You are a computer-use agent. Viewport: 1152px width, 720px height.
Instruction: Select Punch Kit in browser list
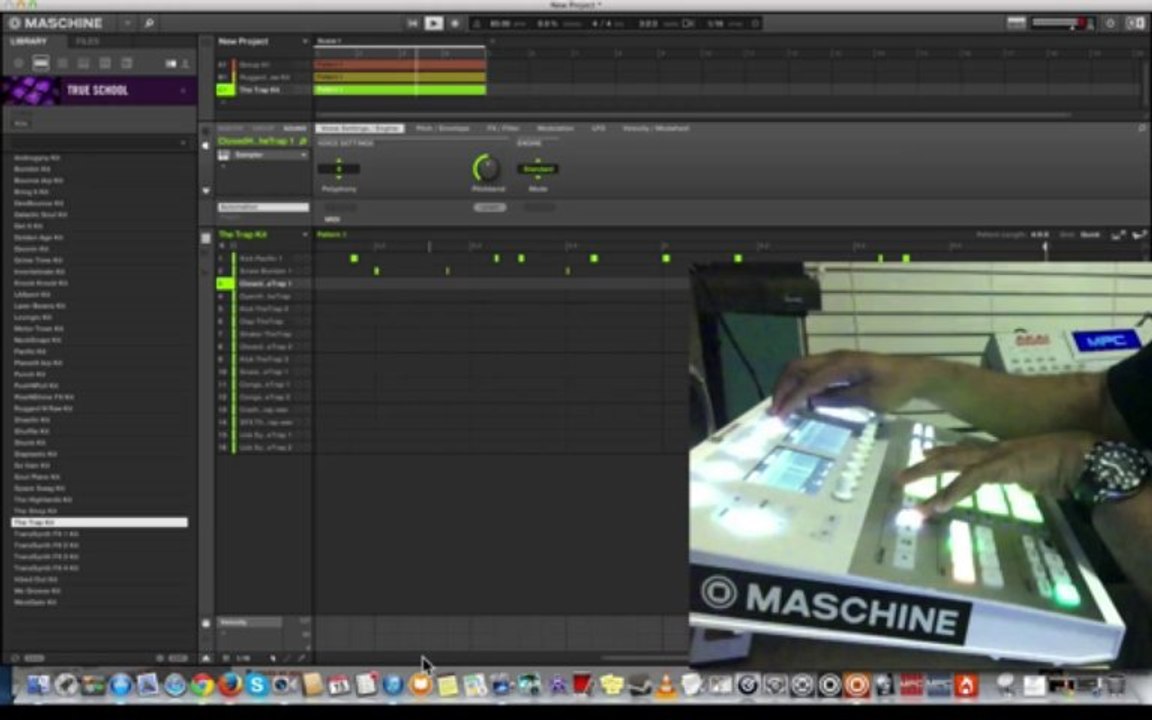pos(29,374)
